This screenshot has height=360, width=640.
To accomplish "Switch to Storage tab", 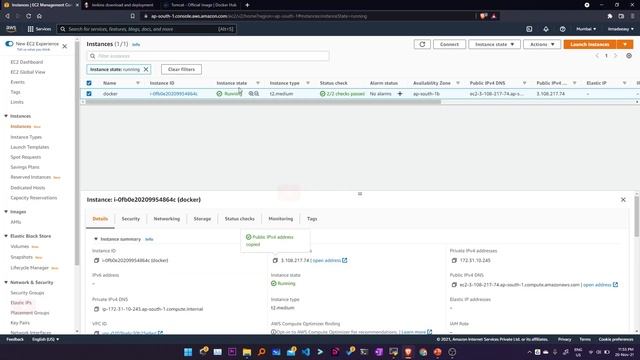I will (x=202, y=219).
